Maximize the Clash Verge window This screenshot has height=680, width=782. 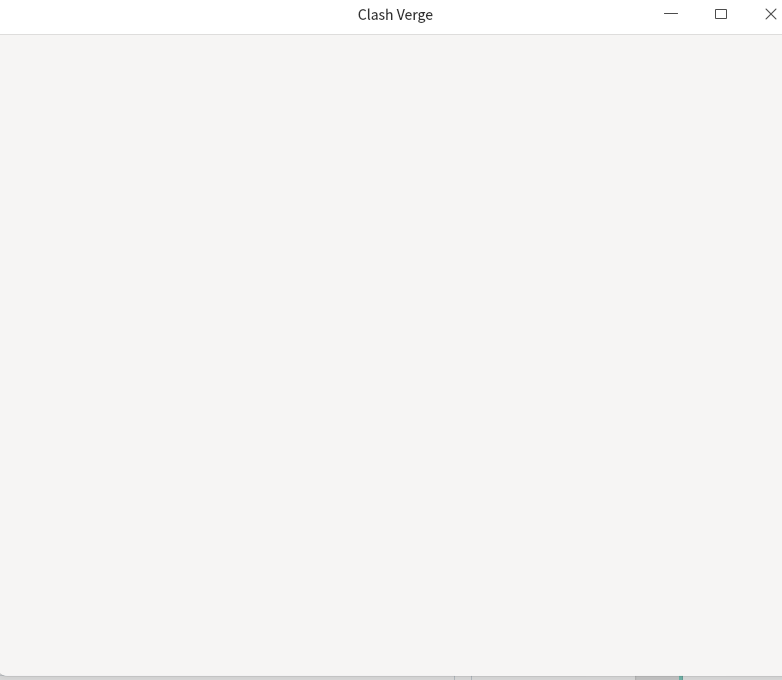721,14
